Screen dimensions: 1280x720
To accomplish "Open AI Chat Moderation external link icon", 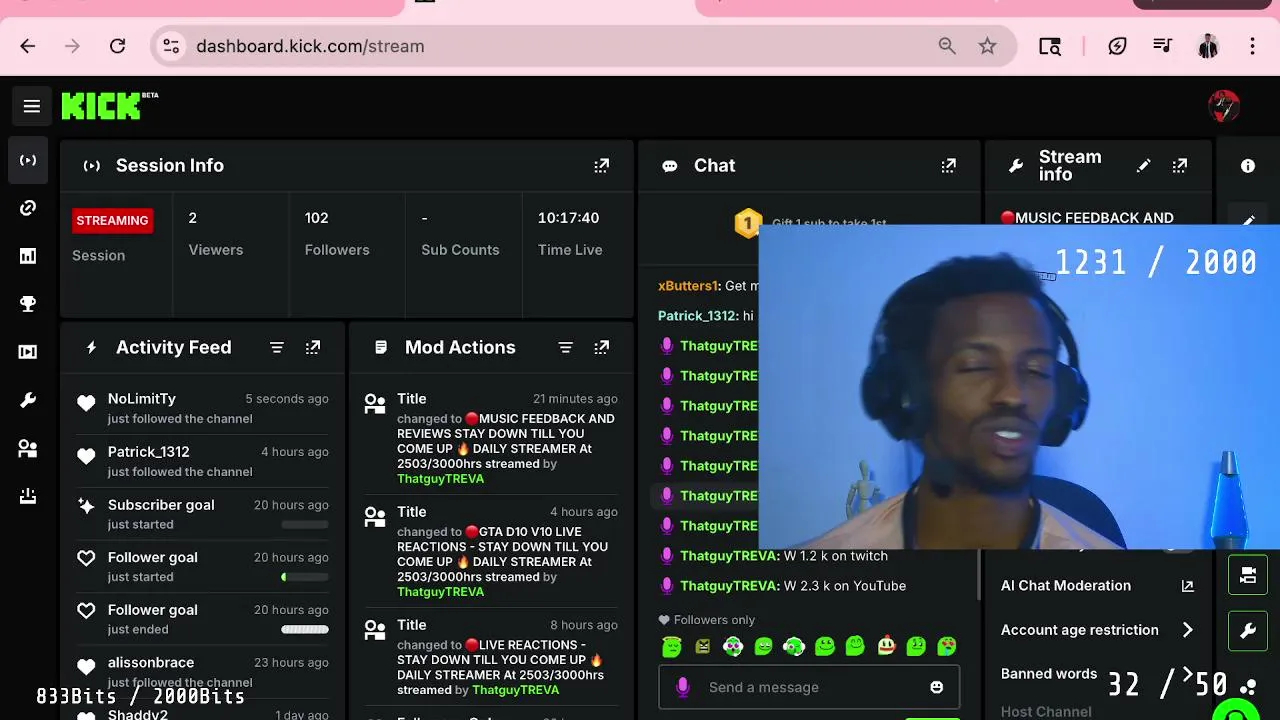I will point(1188,586).
